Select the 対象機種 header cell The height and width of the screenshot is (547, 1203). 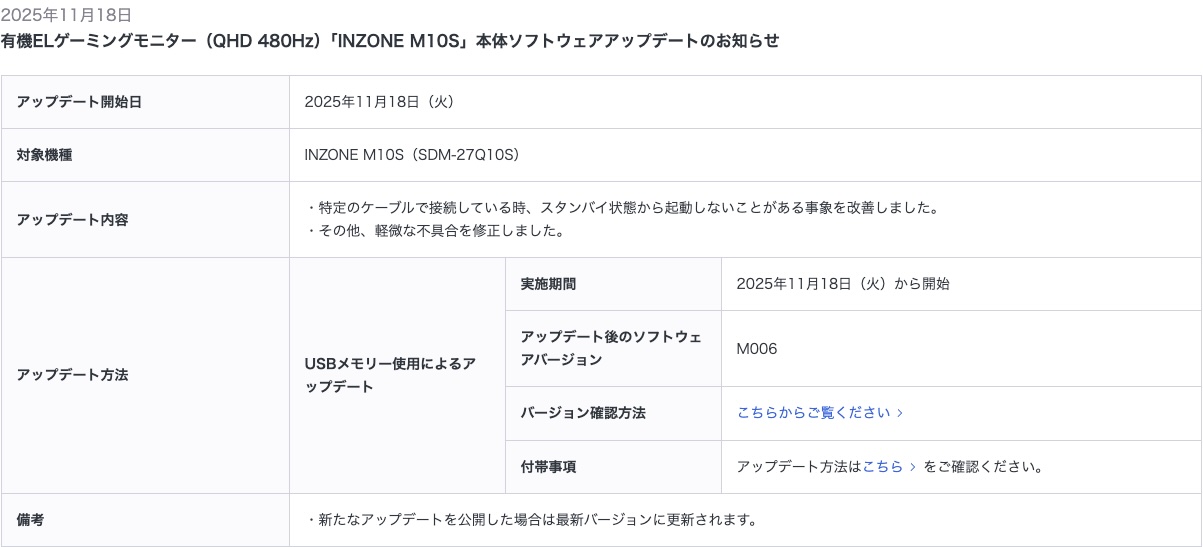point(45,155)
